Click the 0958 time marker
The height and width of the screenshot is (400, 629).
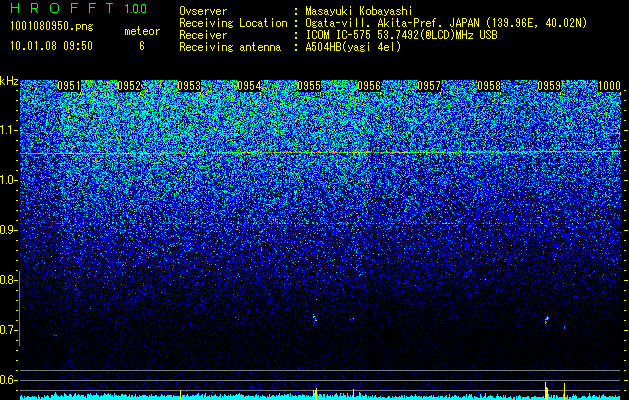point(489,86)
